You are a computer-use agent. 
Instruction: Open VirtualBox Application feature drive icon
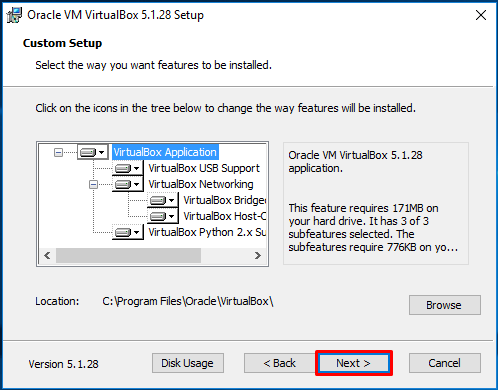pos(88,152)
